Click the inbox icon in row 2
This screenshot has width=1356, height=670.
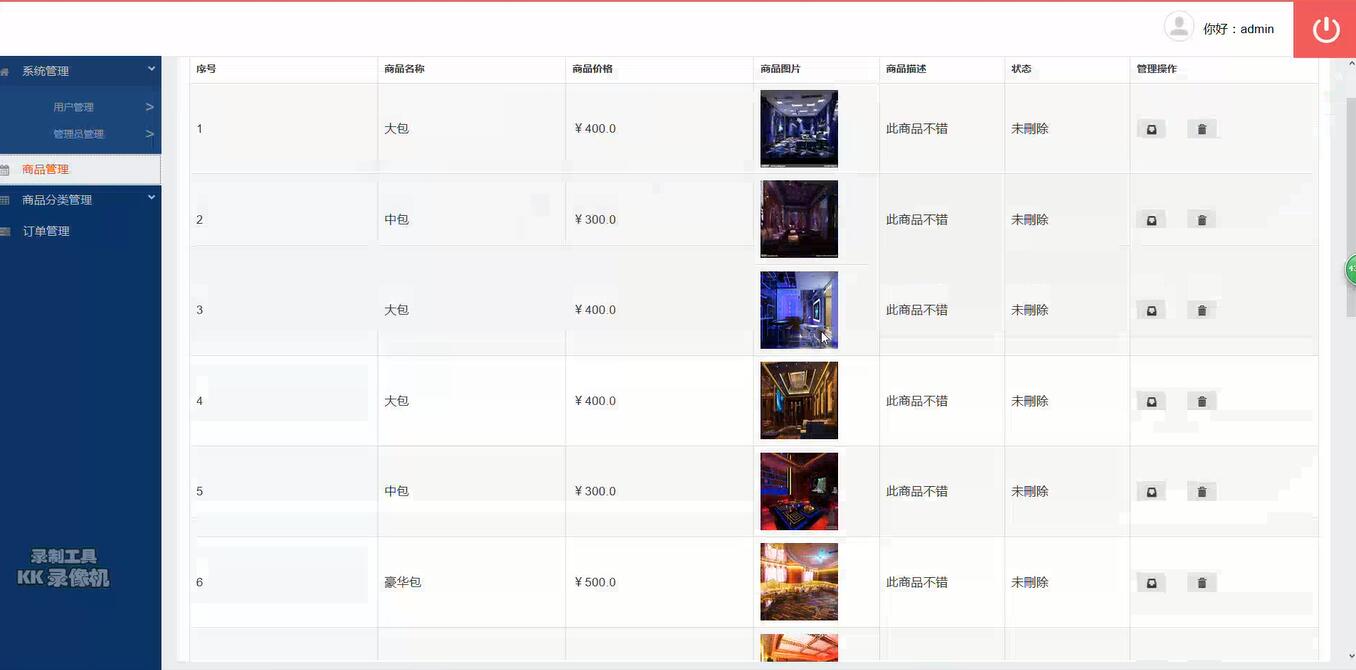(1151, 220)
